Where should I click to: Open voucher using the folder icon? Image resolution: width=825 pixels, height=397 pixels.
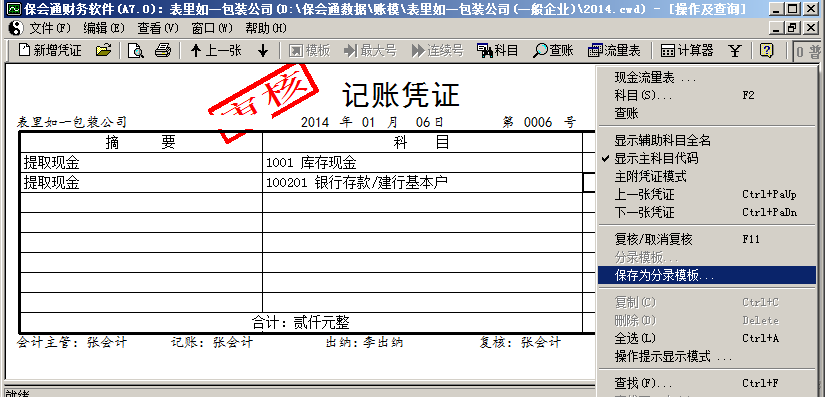(104, 50)
